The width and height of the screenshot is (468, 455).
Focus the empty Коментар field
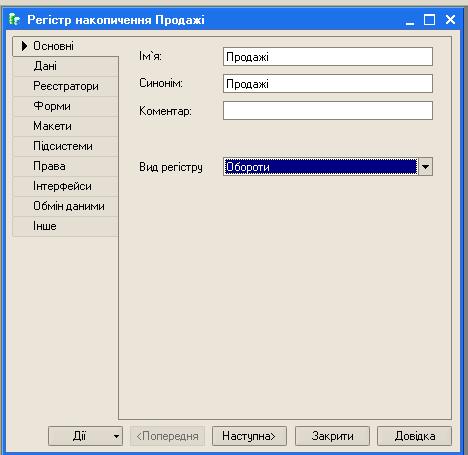(328, 111)
